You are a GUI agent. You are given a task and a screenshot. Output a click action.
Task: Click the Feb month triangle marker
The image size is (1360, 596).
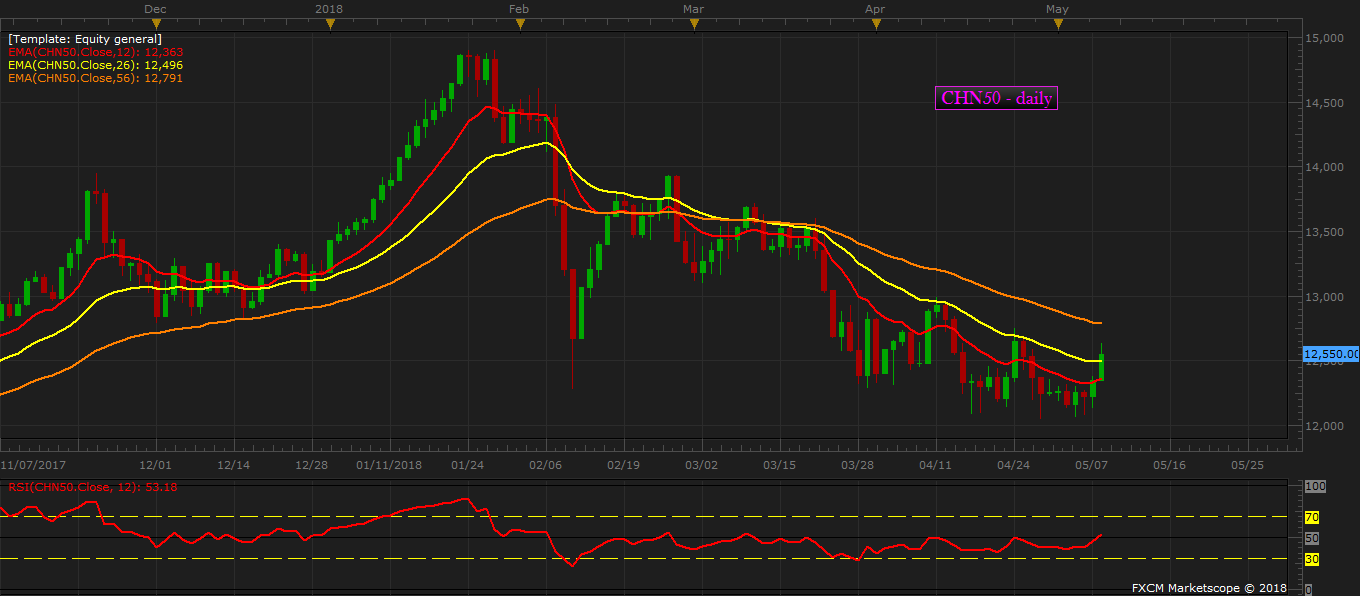coord(517,24)
